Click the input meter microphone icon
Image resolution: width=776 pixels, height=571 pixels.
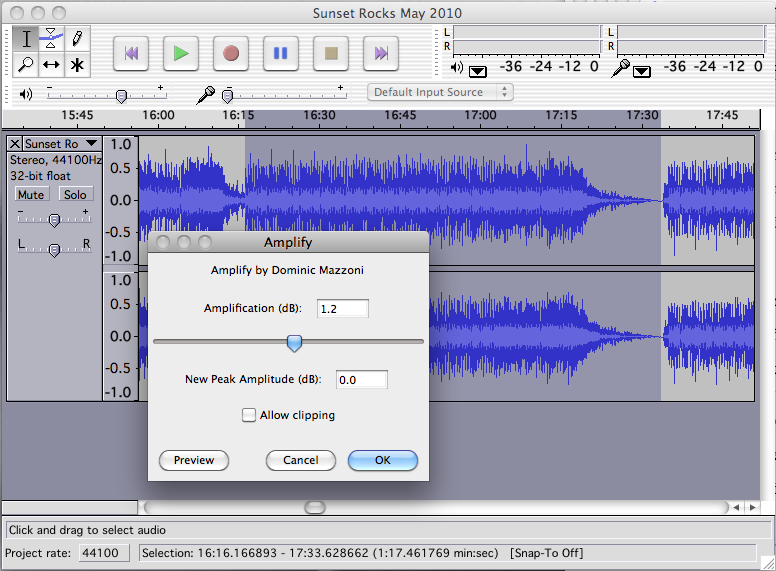pyautogui.click(x=620, y=68)
